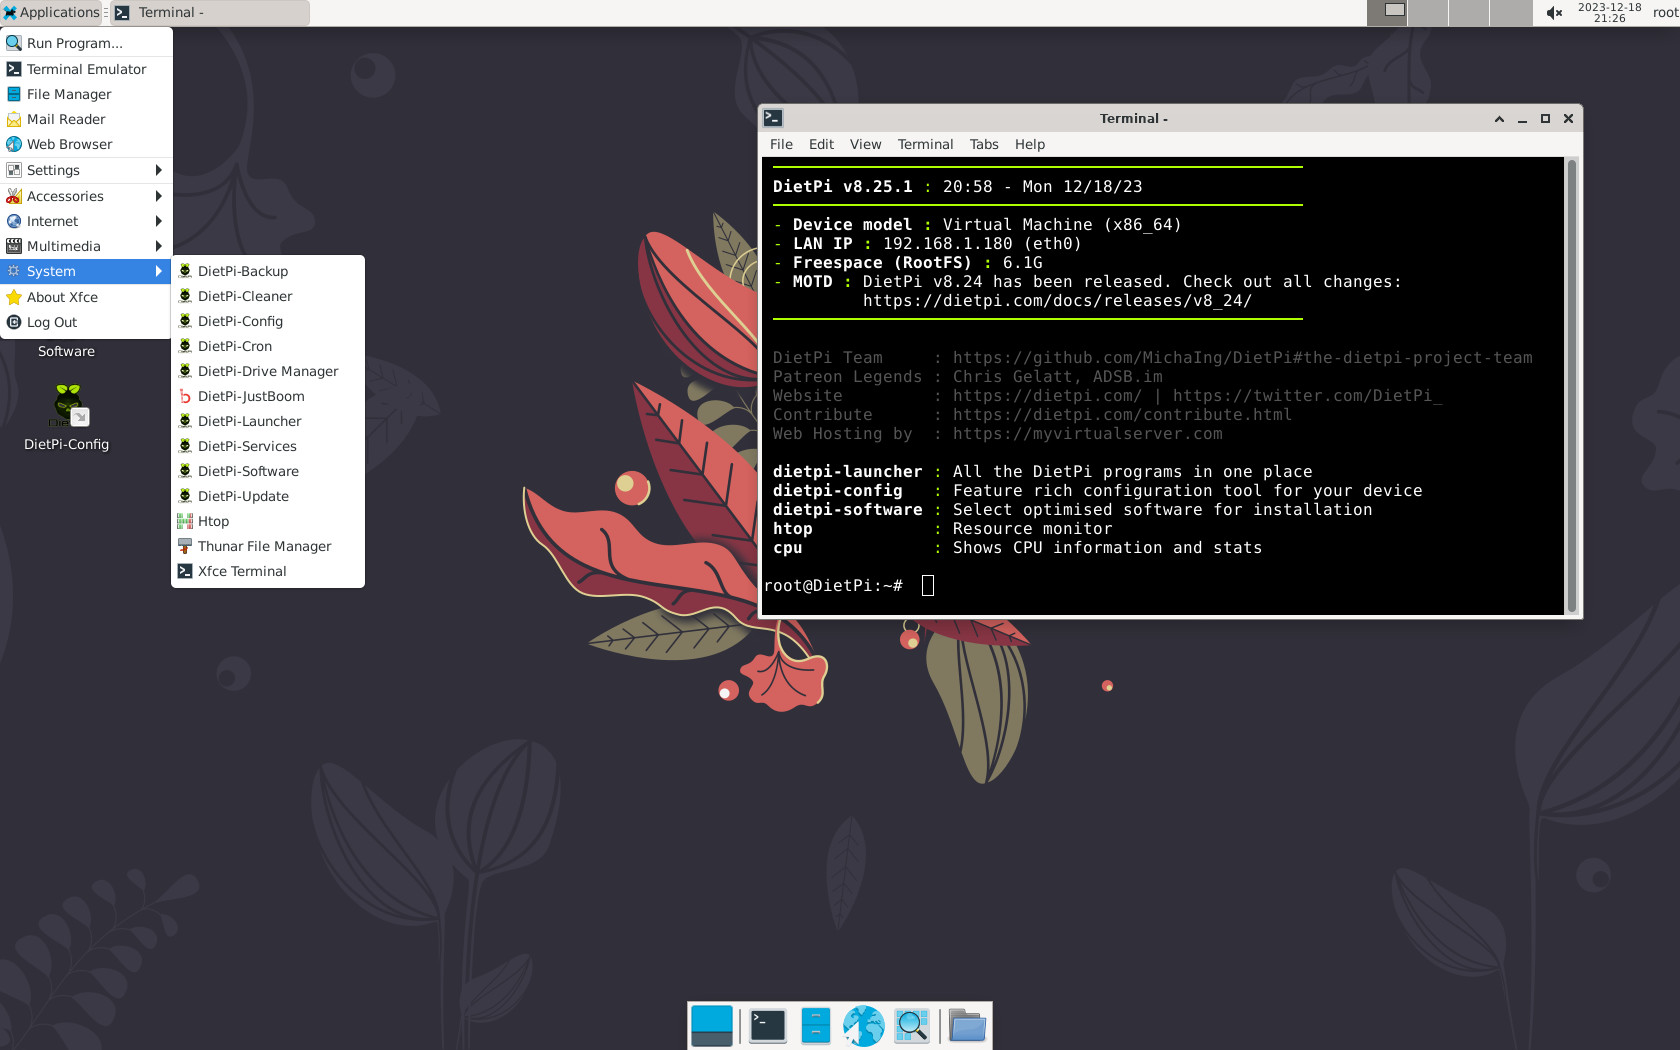Open the Applications menu button
The image size is (1680, 1050).
pyautogui.click(x=51, y=12)
